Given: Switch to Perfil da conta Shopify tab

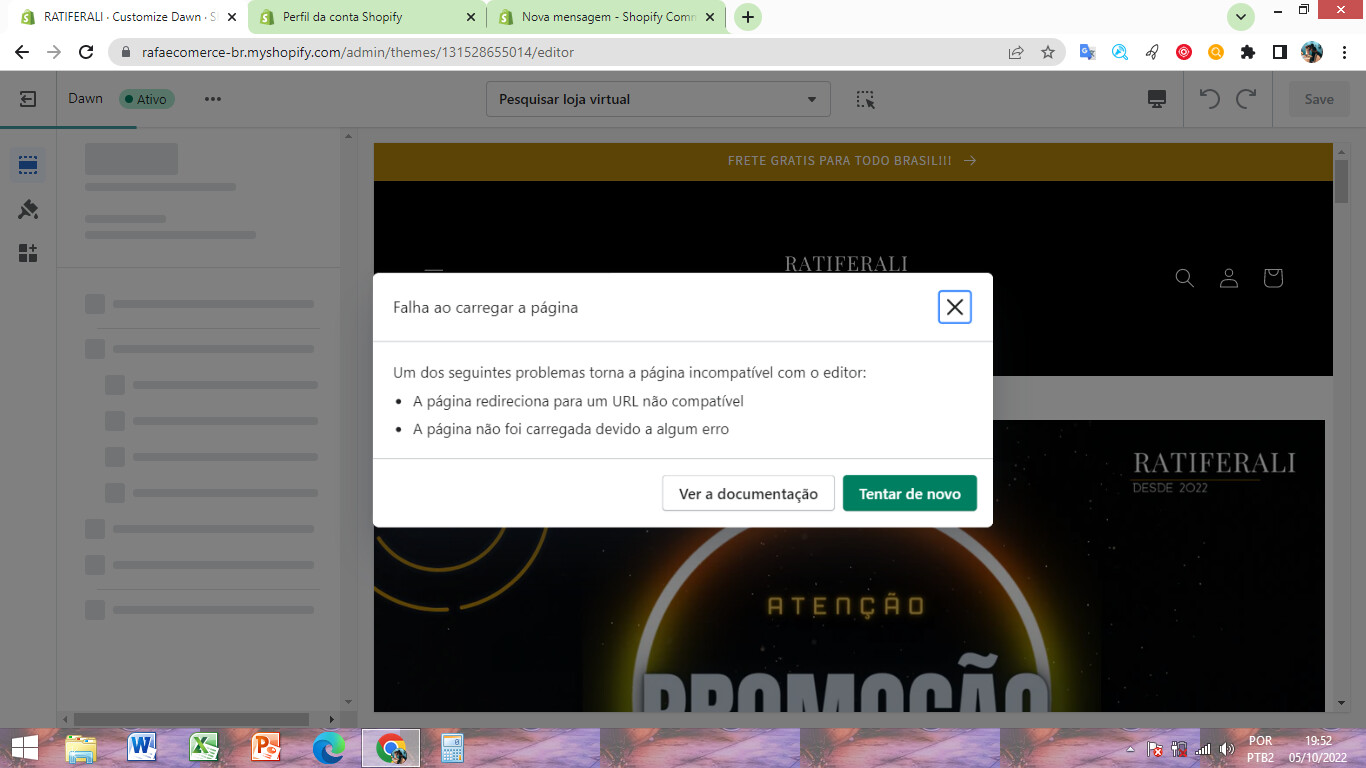Looking at the screenshot, I should coord(367,17).
